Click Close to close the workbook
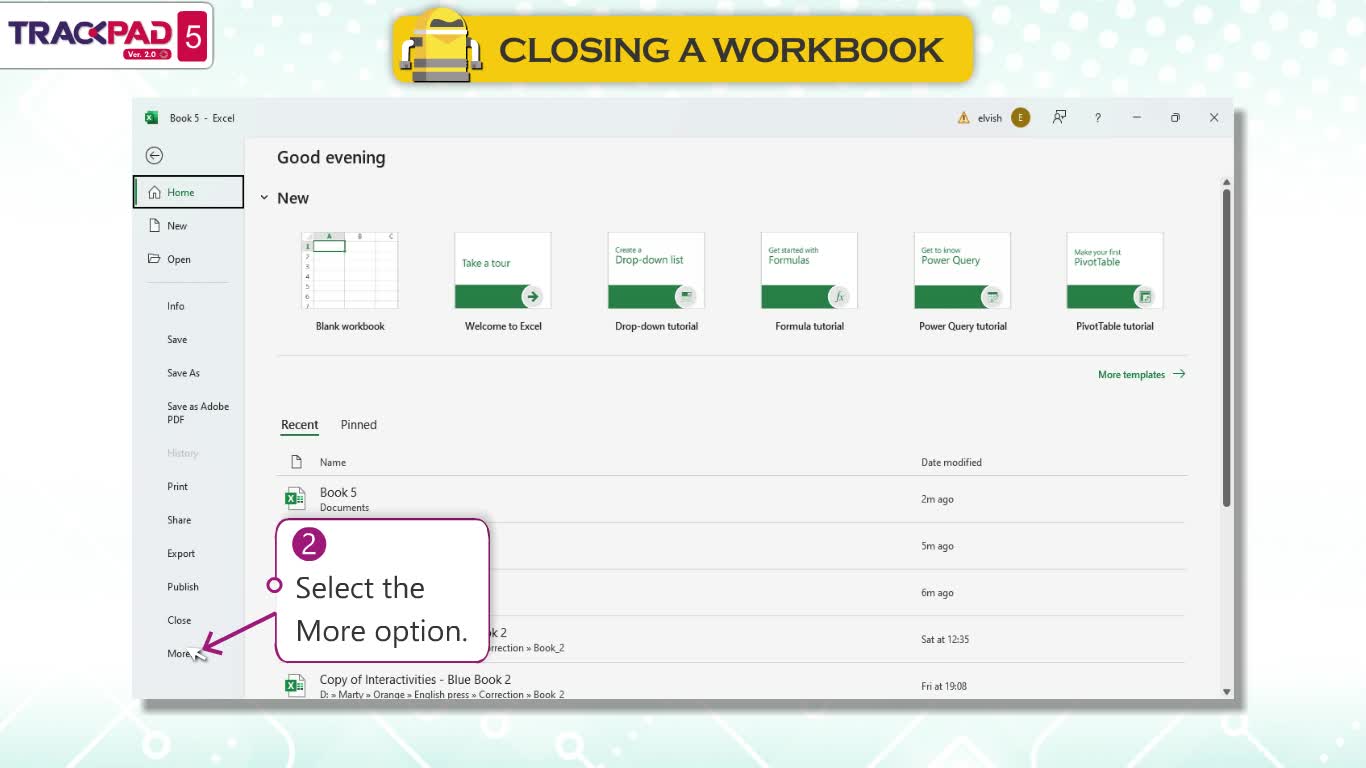Image resolution: width=1366 pixels, height=768 pixels. (179, 620)
